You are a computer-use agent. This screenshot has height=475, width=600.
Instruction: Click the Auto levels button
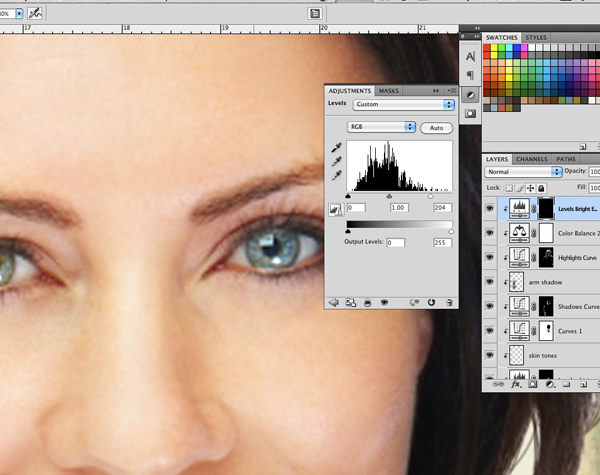click(x=436, y=128)
